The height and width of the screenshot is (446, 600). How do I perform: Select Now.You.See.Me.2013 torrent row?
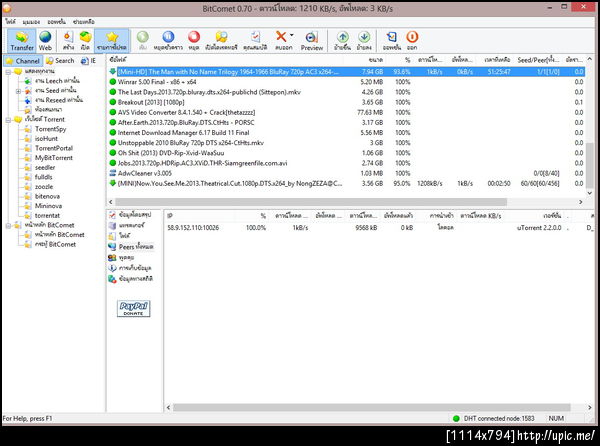pyautogui.click(x=346, y=184)
